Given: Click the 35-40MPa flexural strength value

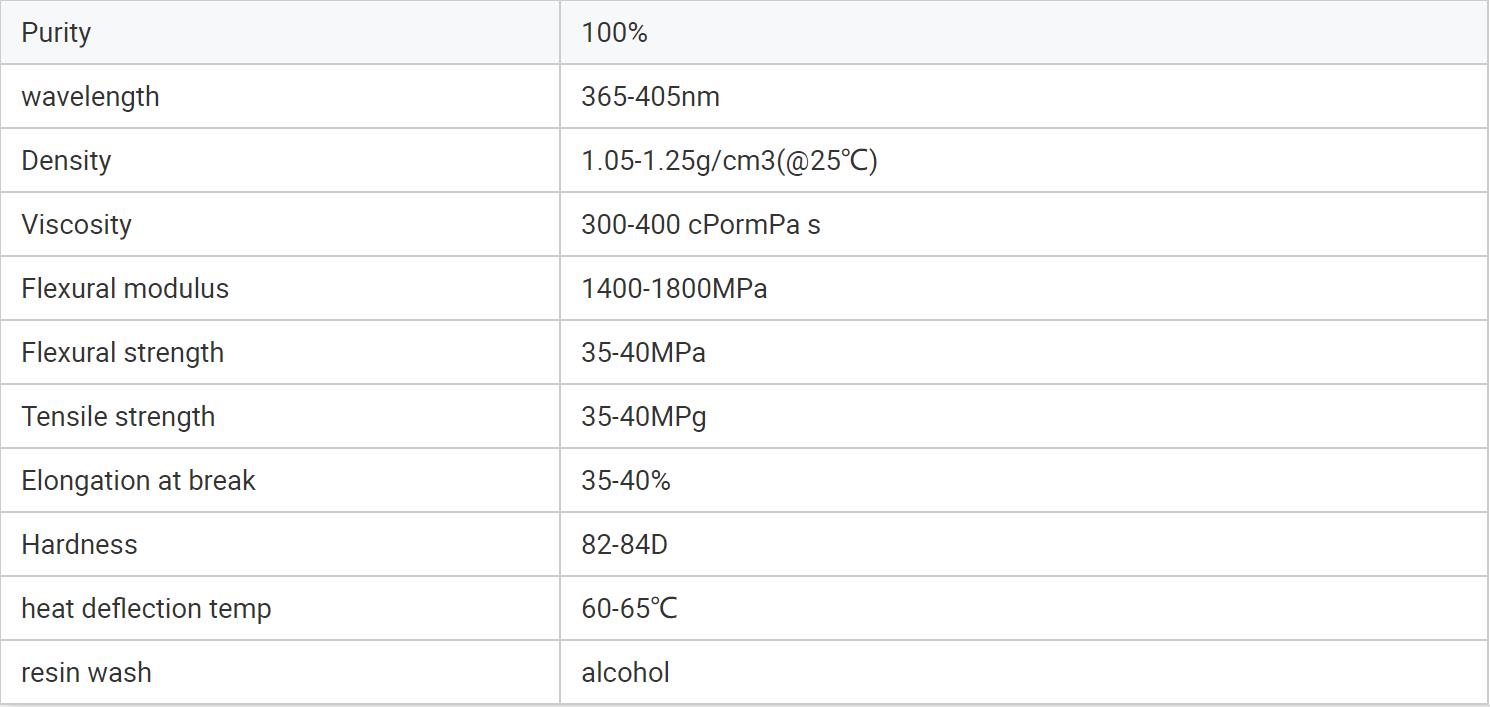Looking at the screenshot, I should [x=643, y=353].
